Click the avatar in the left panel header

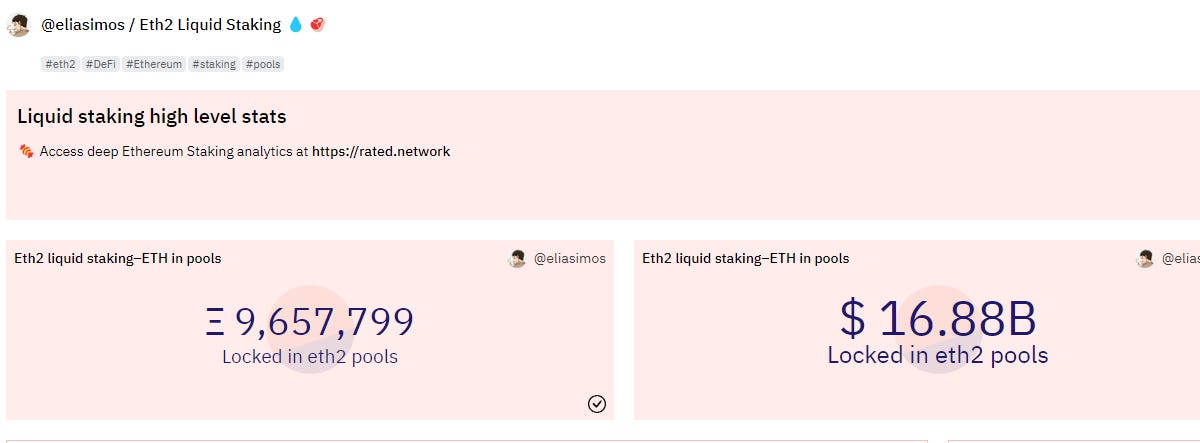point(517,259)
